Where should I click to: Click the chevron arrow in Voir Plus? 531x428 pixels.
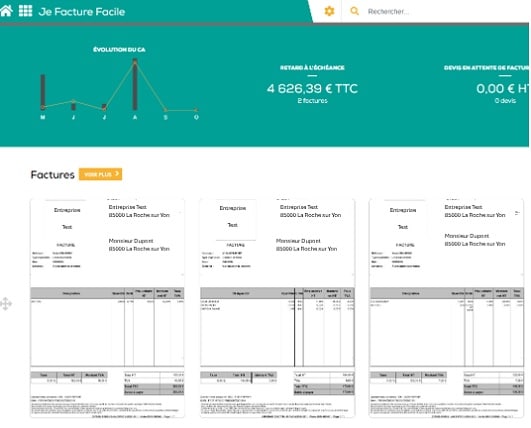(117, 174)
